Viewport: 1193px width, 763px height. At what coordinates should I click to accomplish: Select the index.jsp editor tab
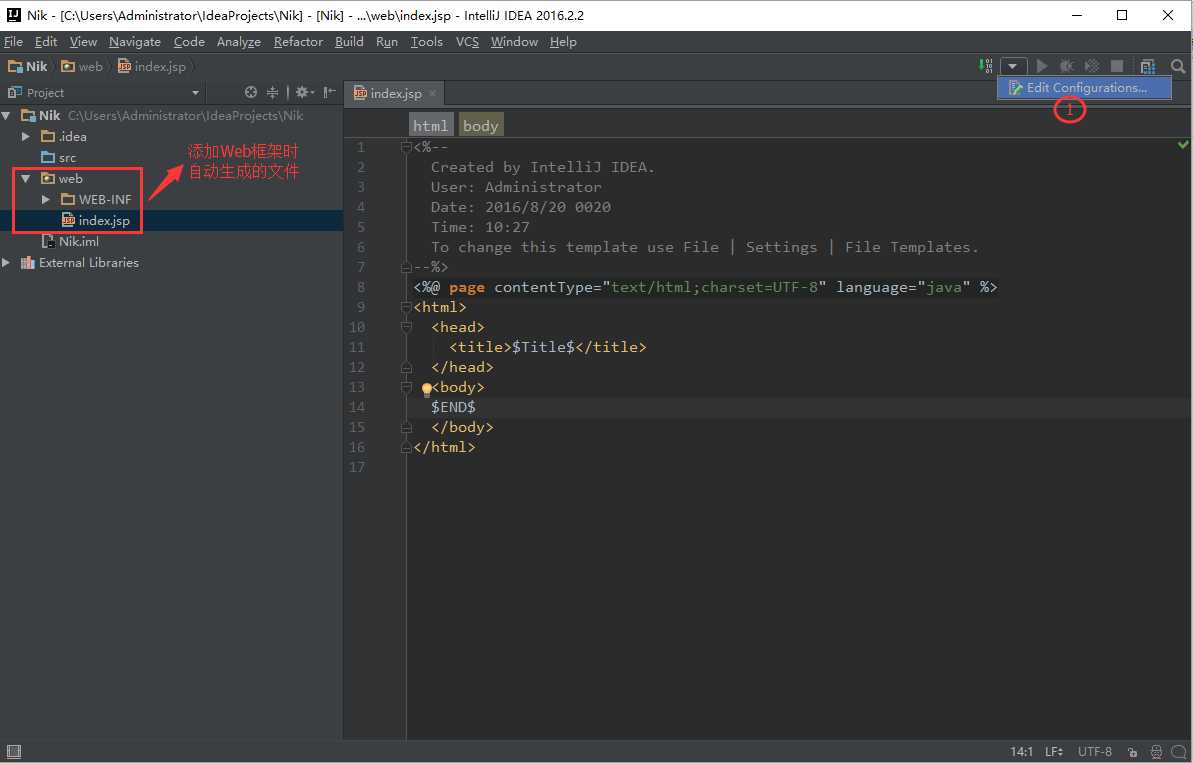click(394, 93)
